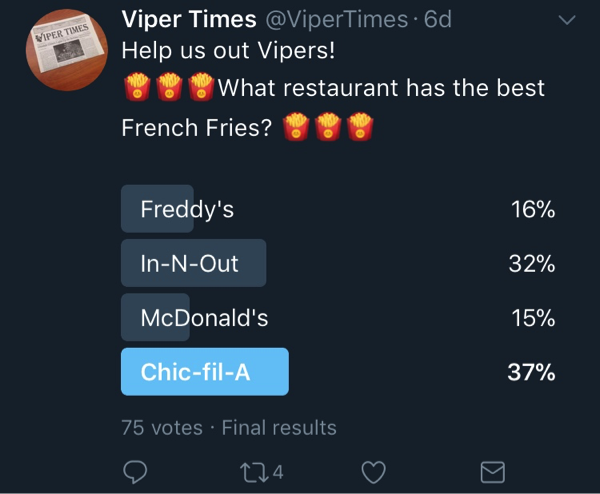Click the 37% result for Chic-fil-A
The height and width of the screenshot is (494, 600).
tap(531, 372)
